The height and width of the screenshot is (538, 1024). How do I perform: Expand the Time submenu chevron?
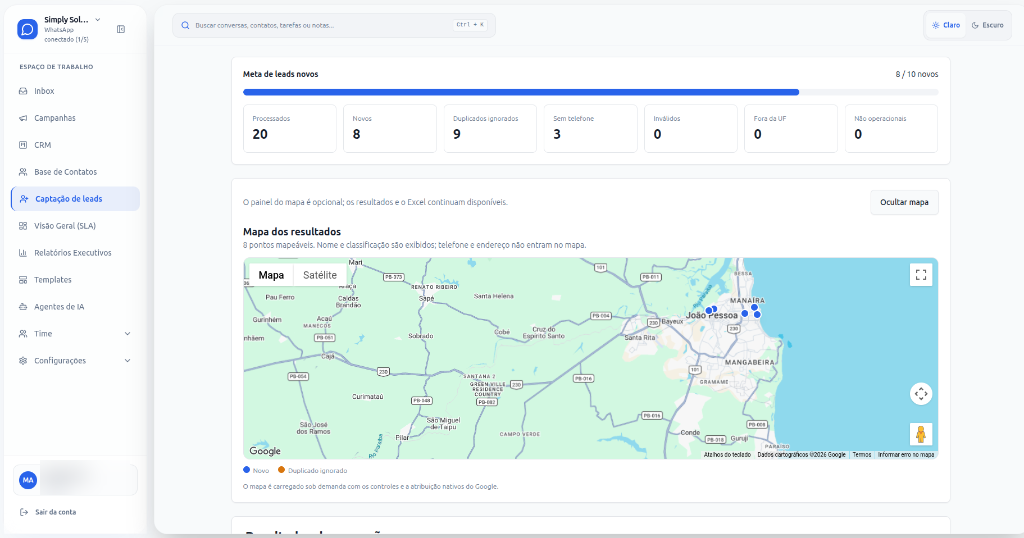pos(127,334)
